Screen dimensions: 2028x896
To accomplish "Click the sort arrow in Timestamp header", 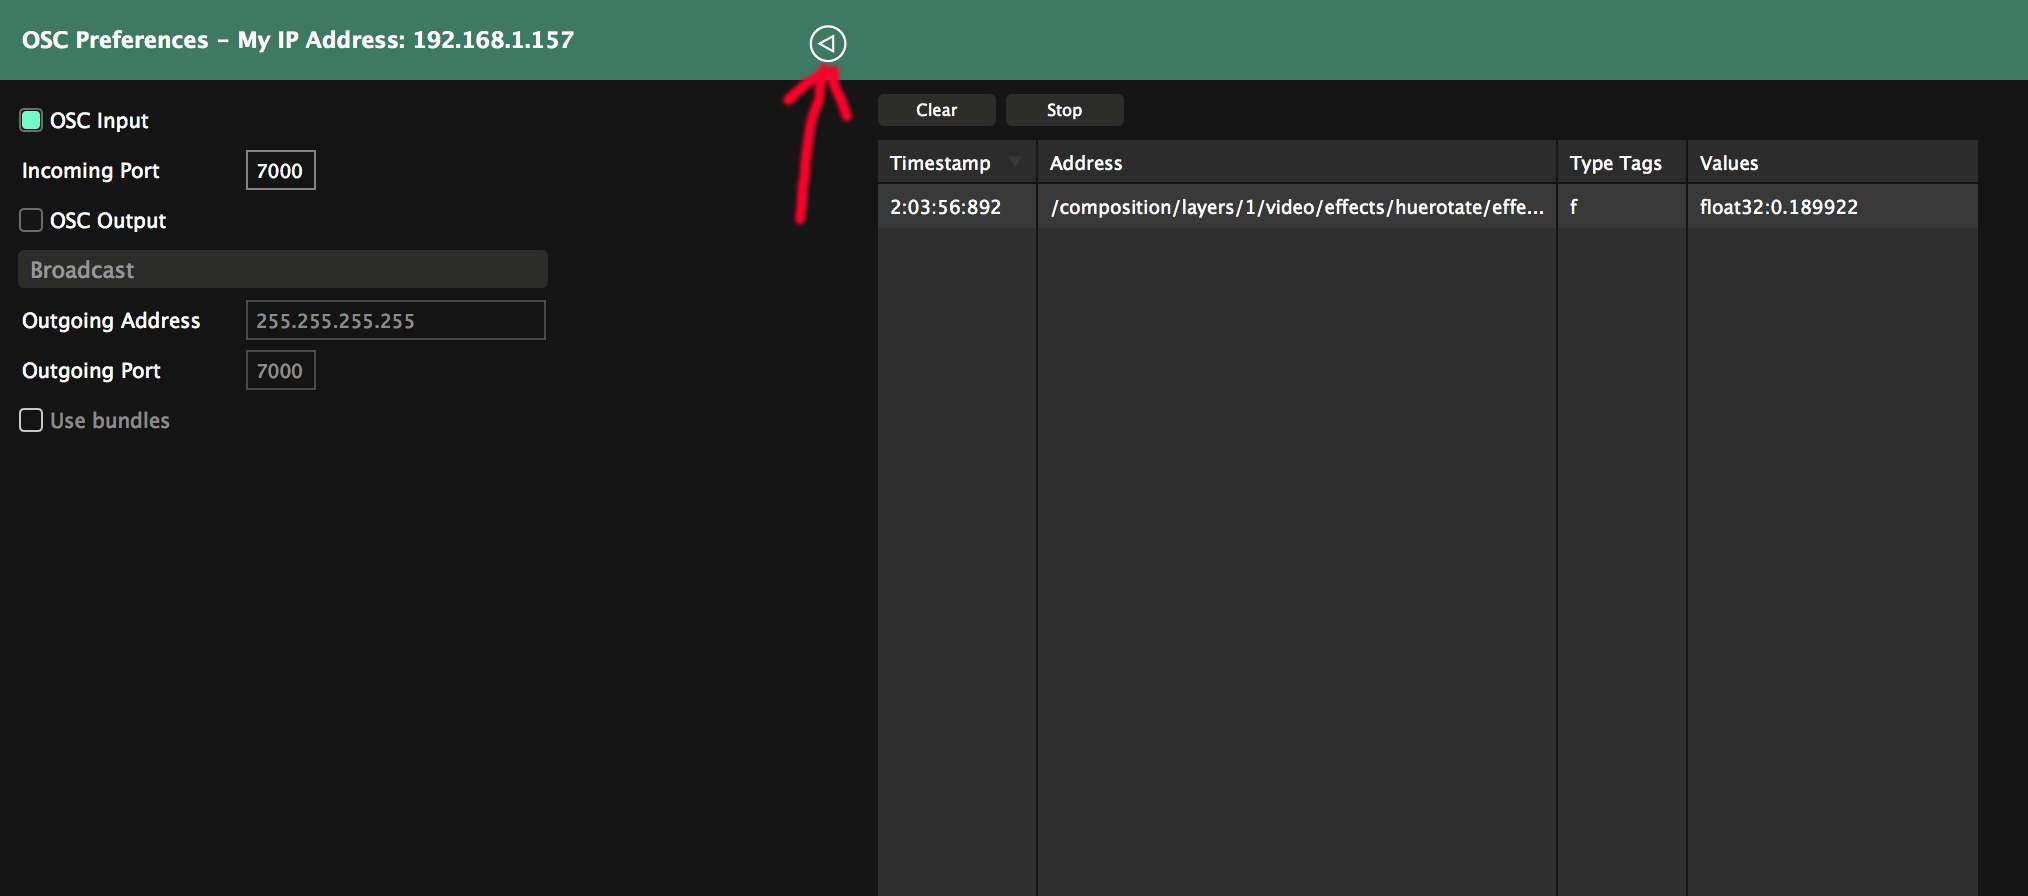I will 1015,162.
